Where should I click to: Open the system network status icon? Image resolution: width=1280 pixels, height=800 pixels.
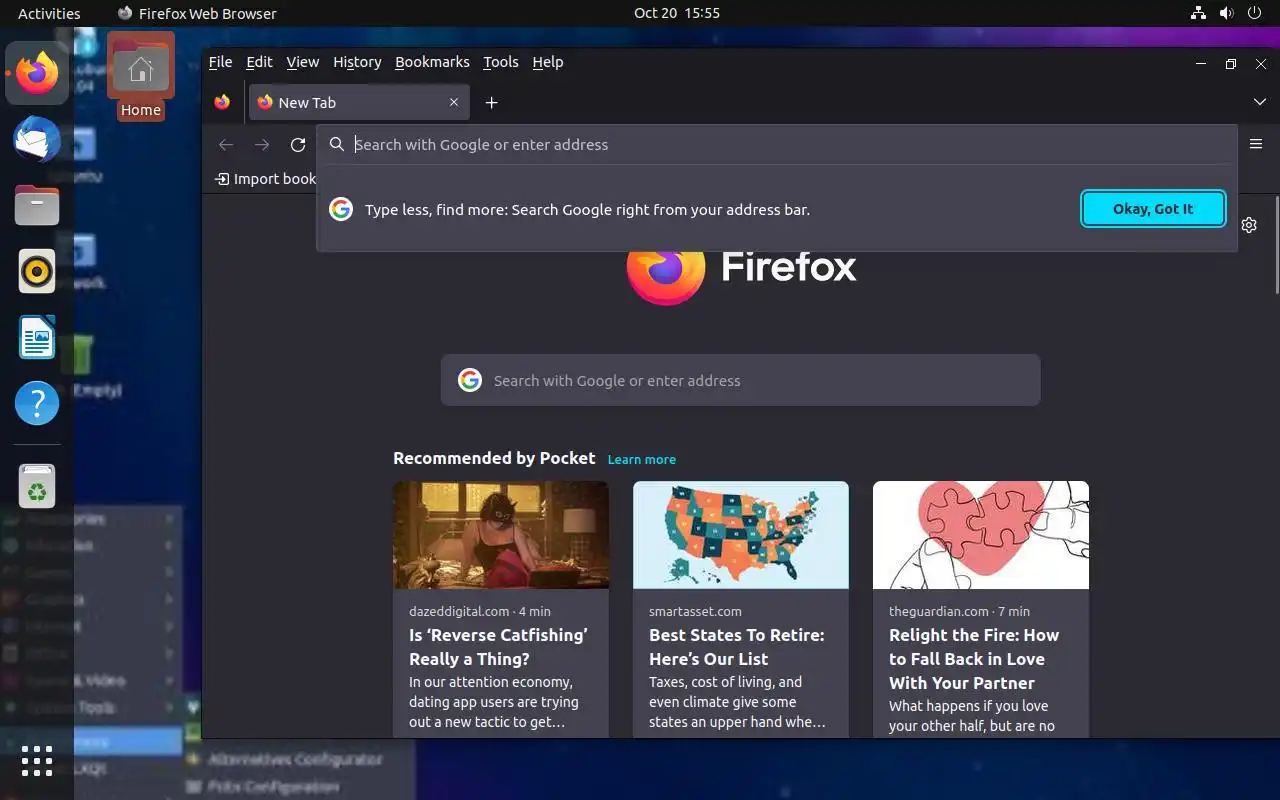point(1198,13)
